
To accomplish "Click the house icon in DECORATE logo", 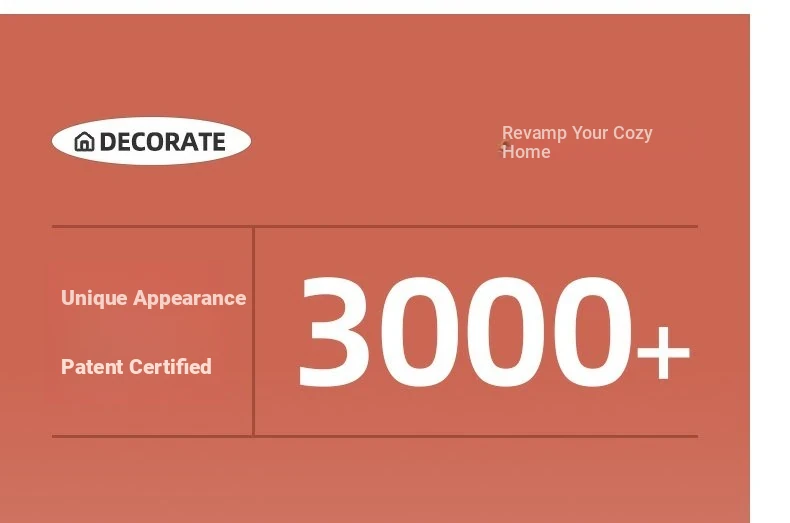I will point(85,142).
